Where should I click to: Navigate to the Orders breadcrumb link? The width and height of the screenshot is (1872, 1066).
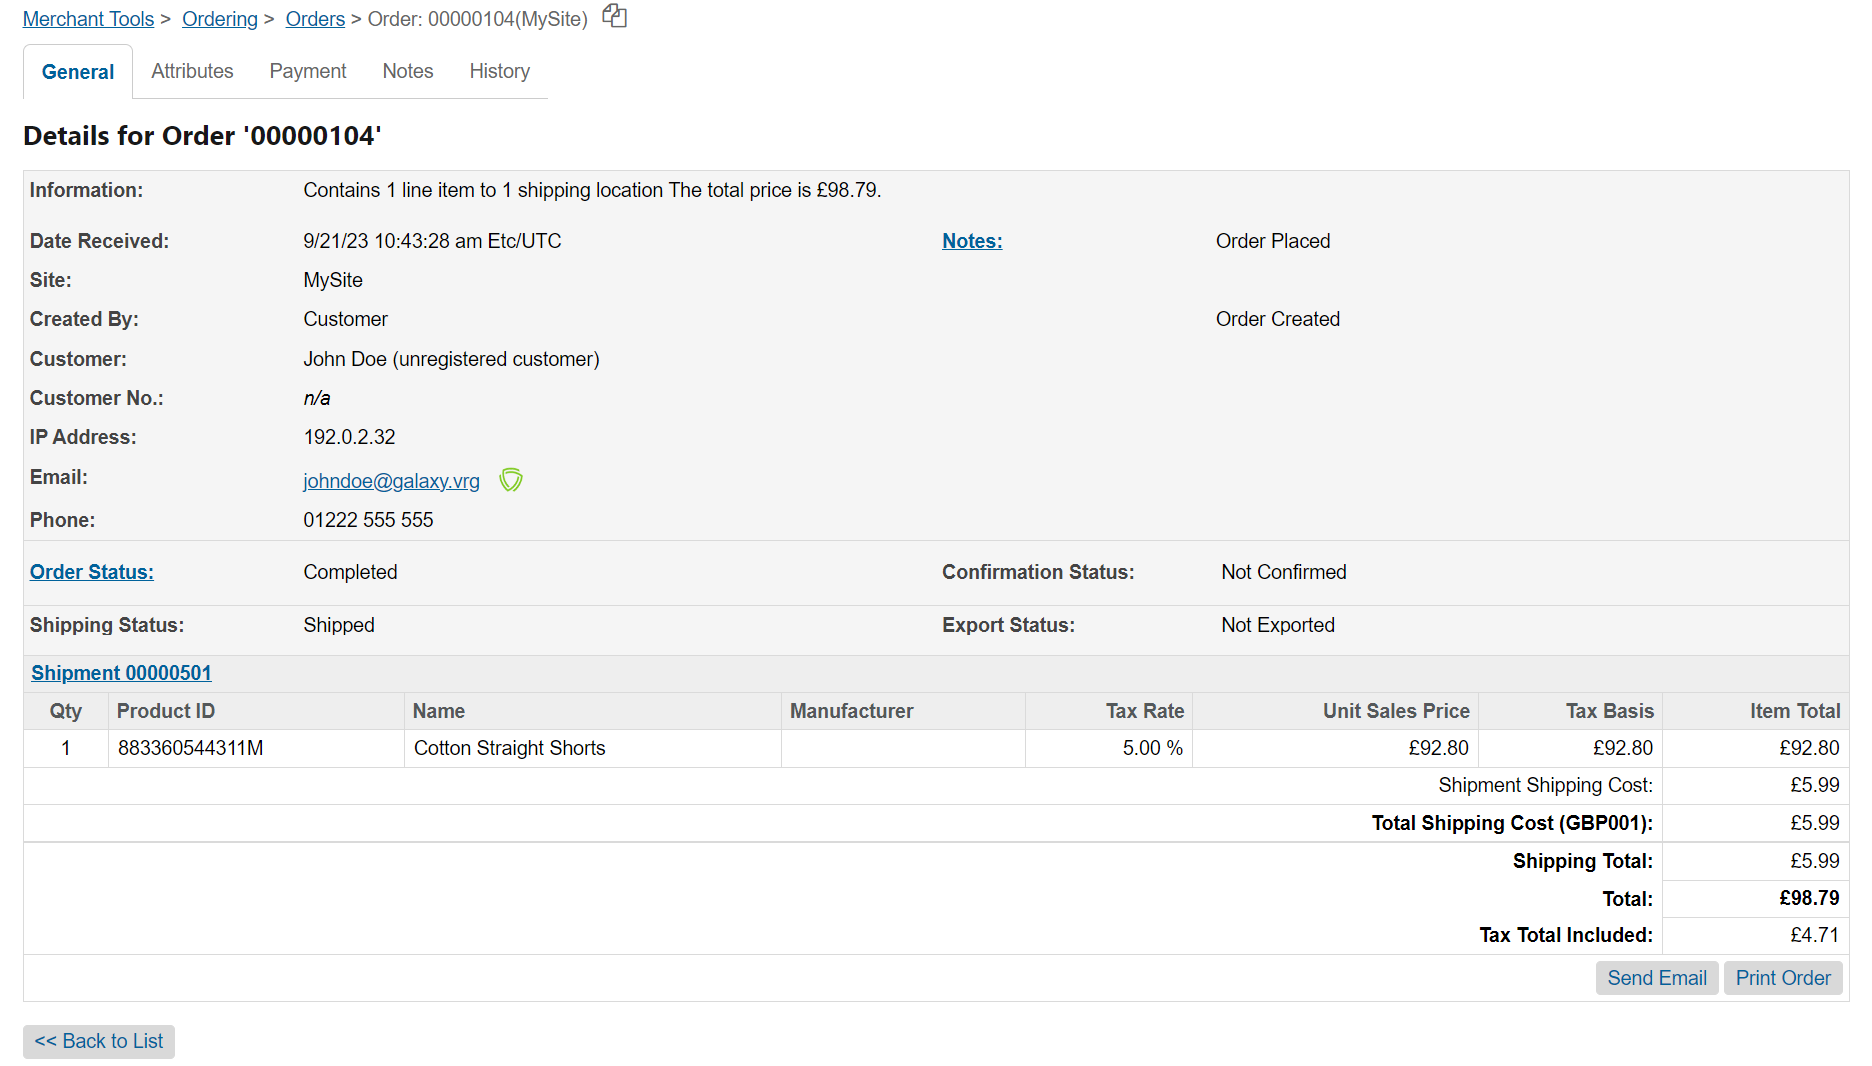pos(315,19)
